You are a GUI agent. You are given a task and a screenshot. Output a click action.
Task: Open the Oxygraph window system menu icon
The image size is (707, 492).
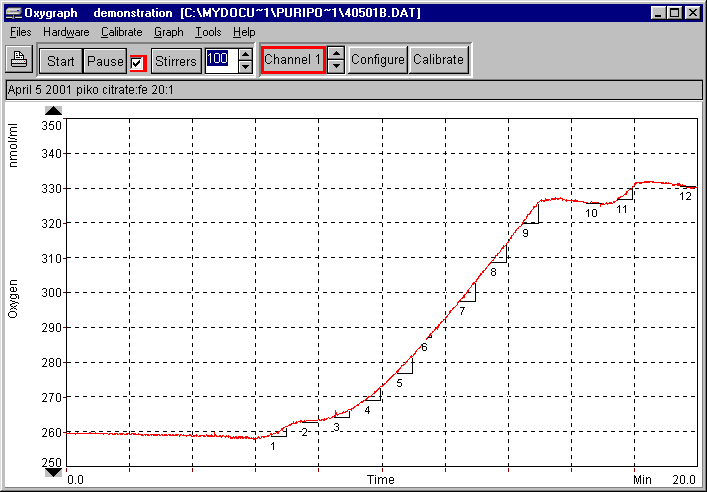click(13, 13)
